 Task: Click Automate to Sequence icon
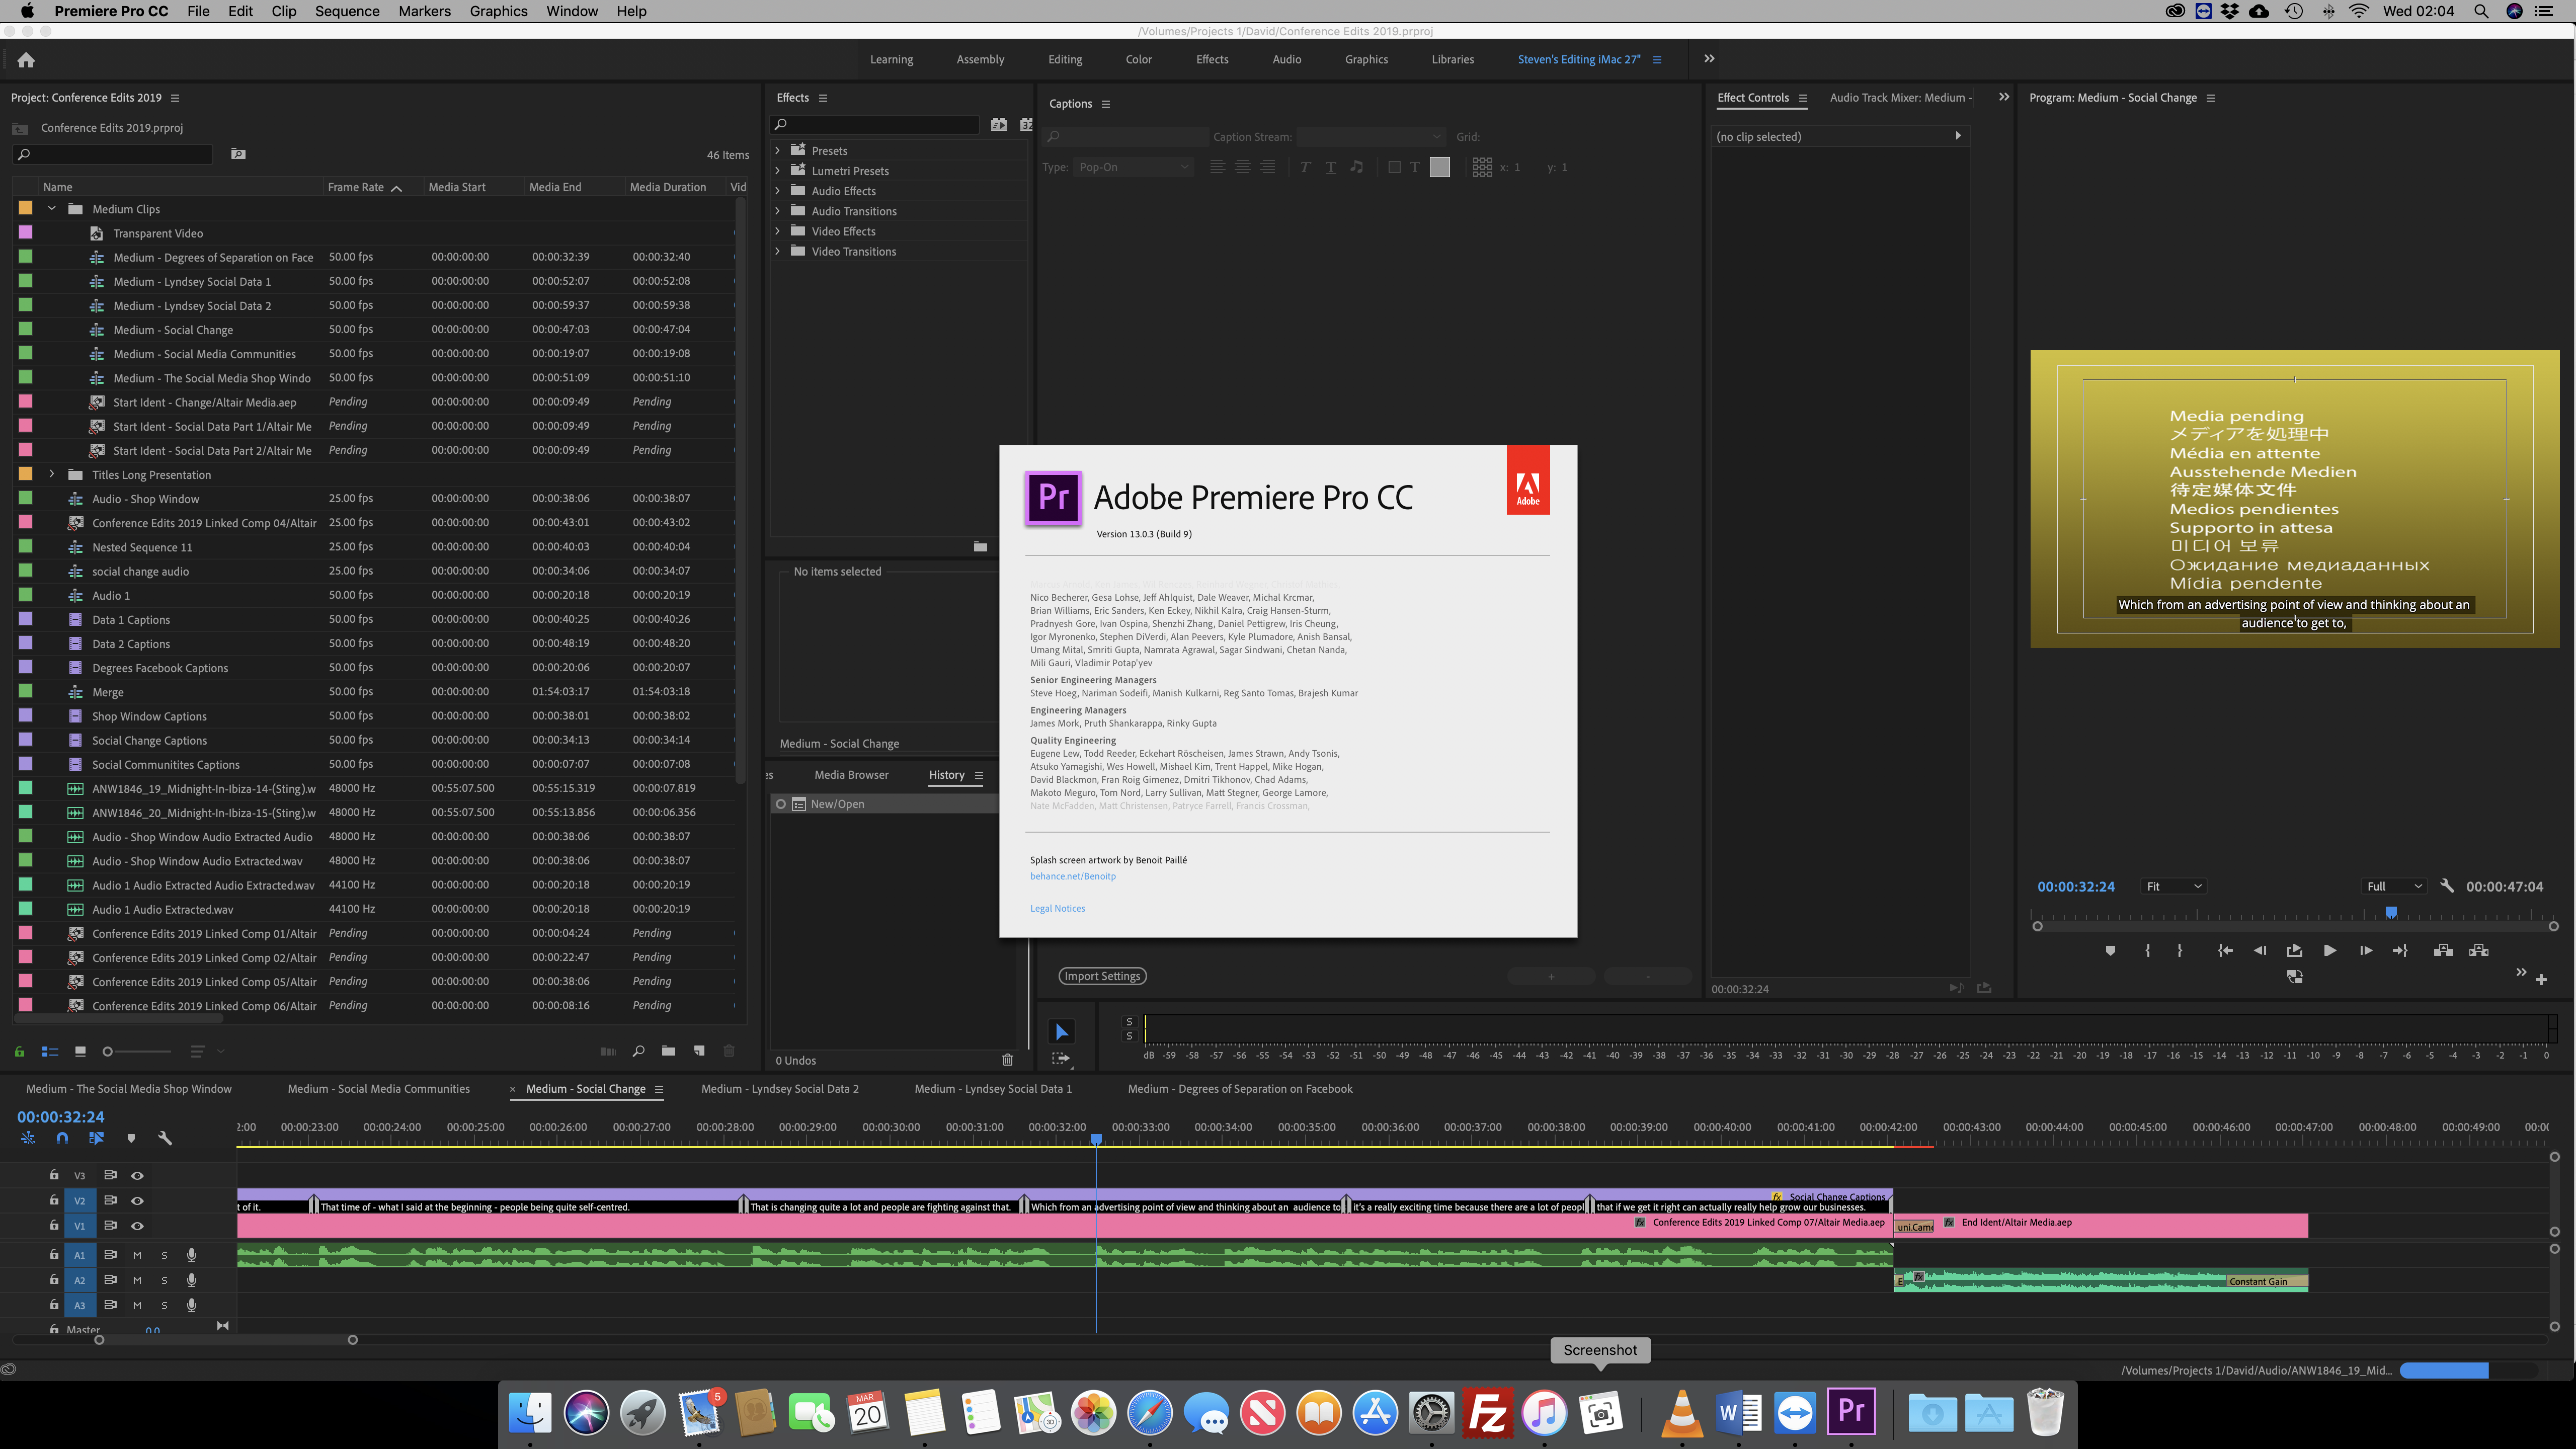pyautogui.click(x=607, y=1051)
